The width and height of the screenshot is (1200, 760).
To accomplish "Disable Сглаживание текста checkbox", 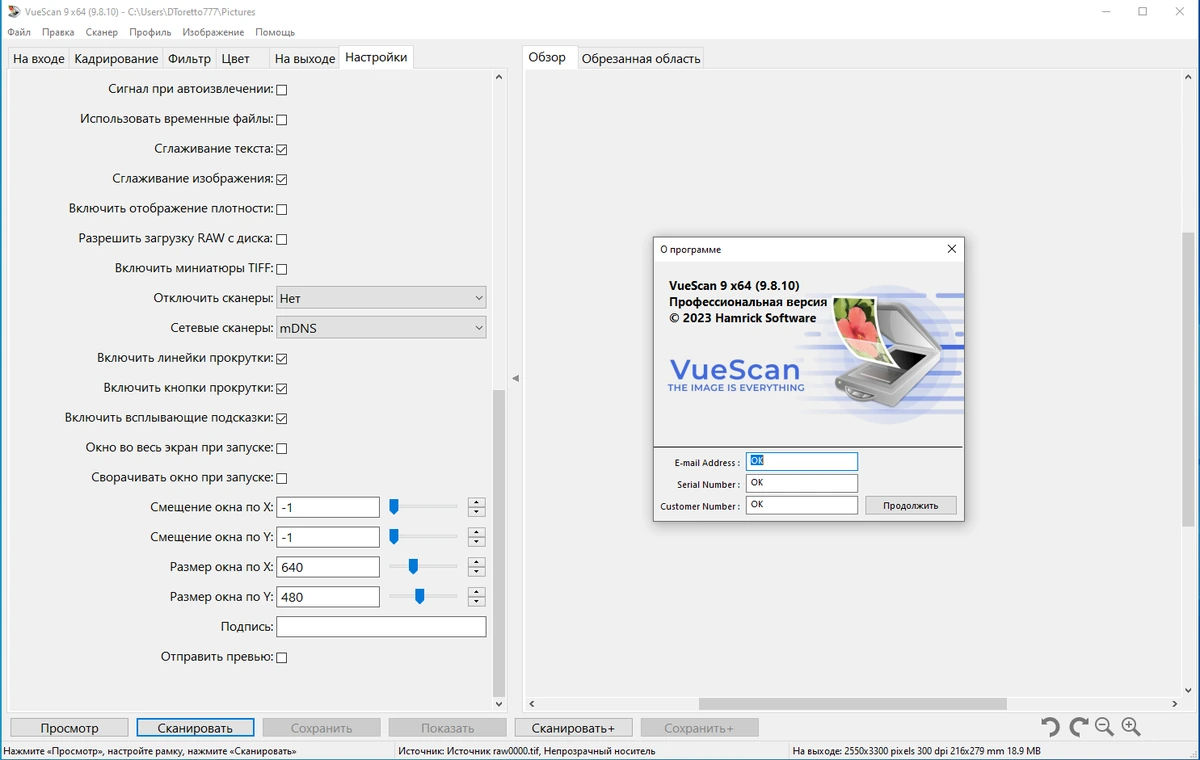I will pyautogui.click(x=281, y=150).
